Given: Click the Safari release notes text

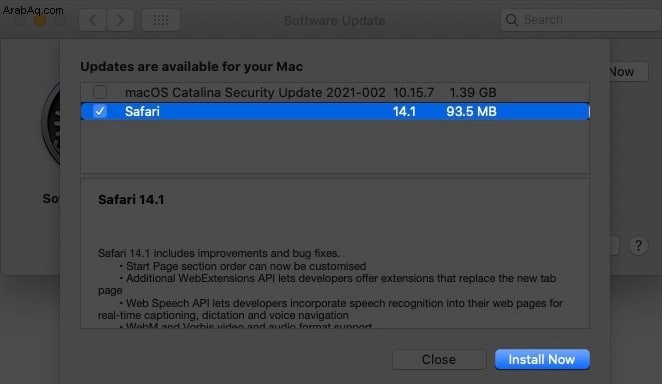Looking at the screenshot, I should [x=330, y=289].
